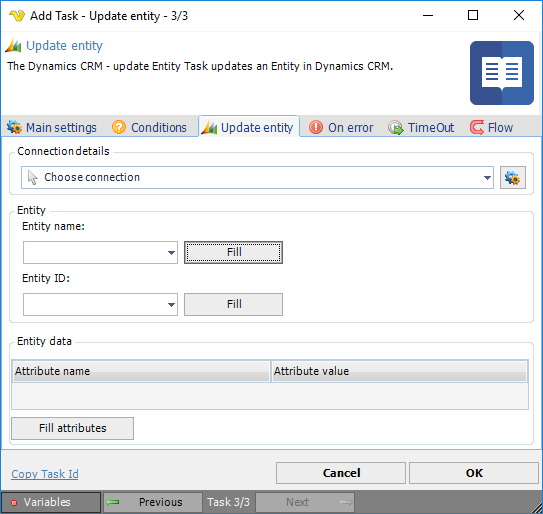The image size is (543, 514).
Task: Go to the Previous task
Action: [153, 502]
